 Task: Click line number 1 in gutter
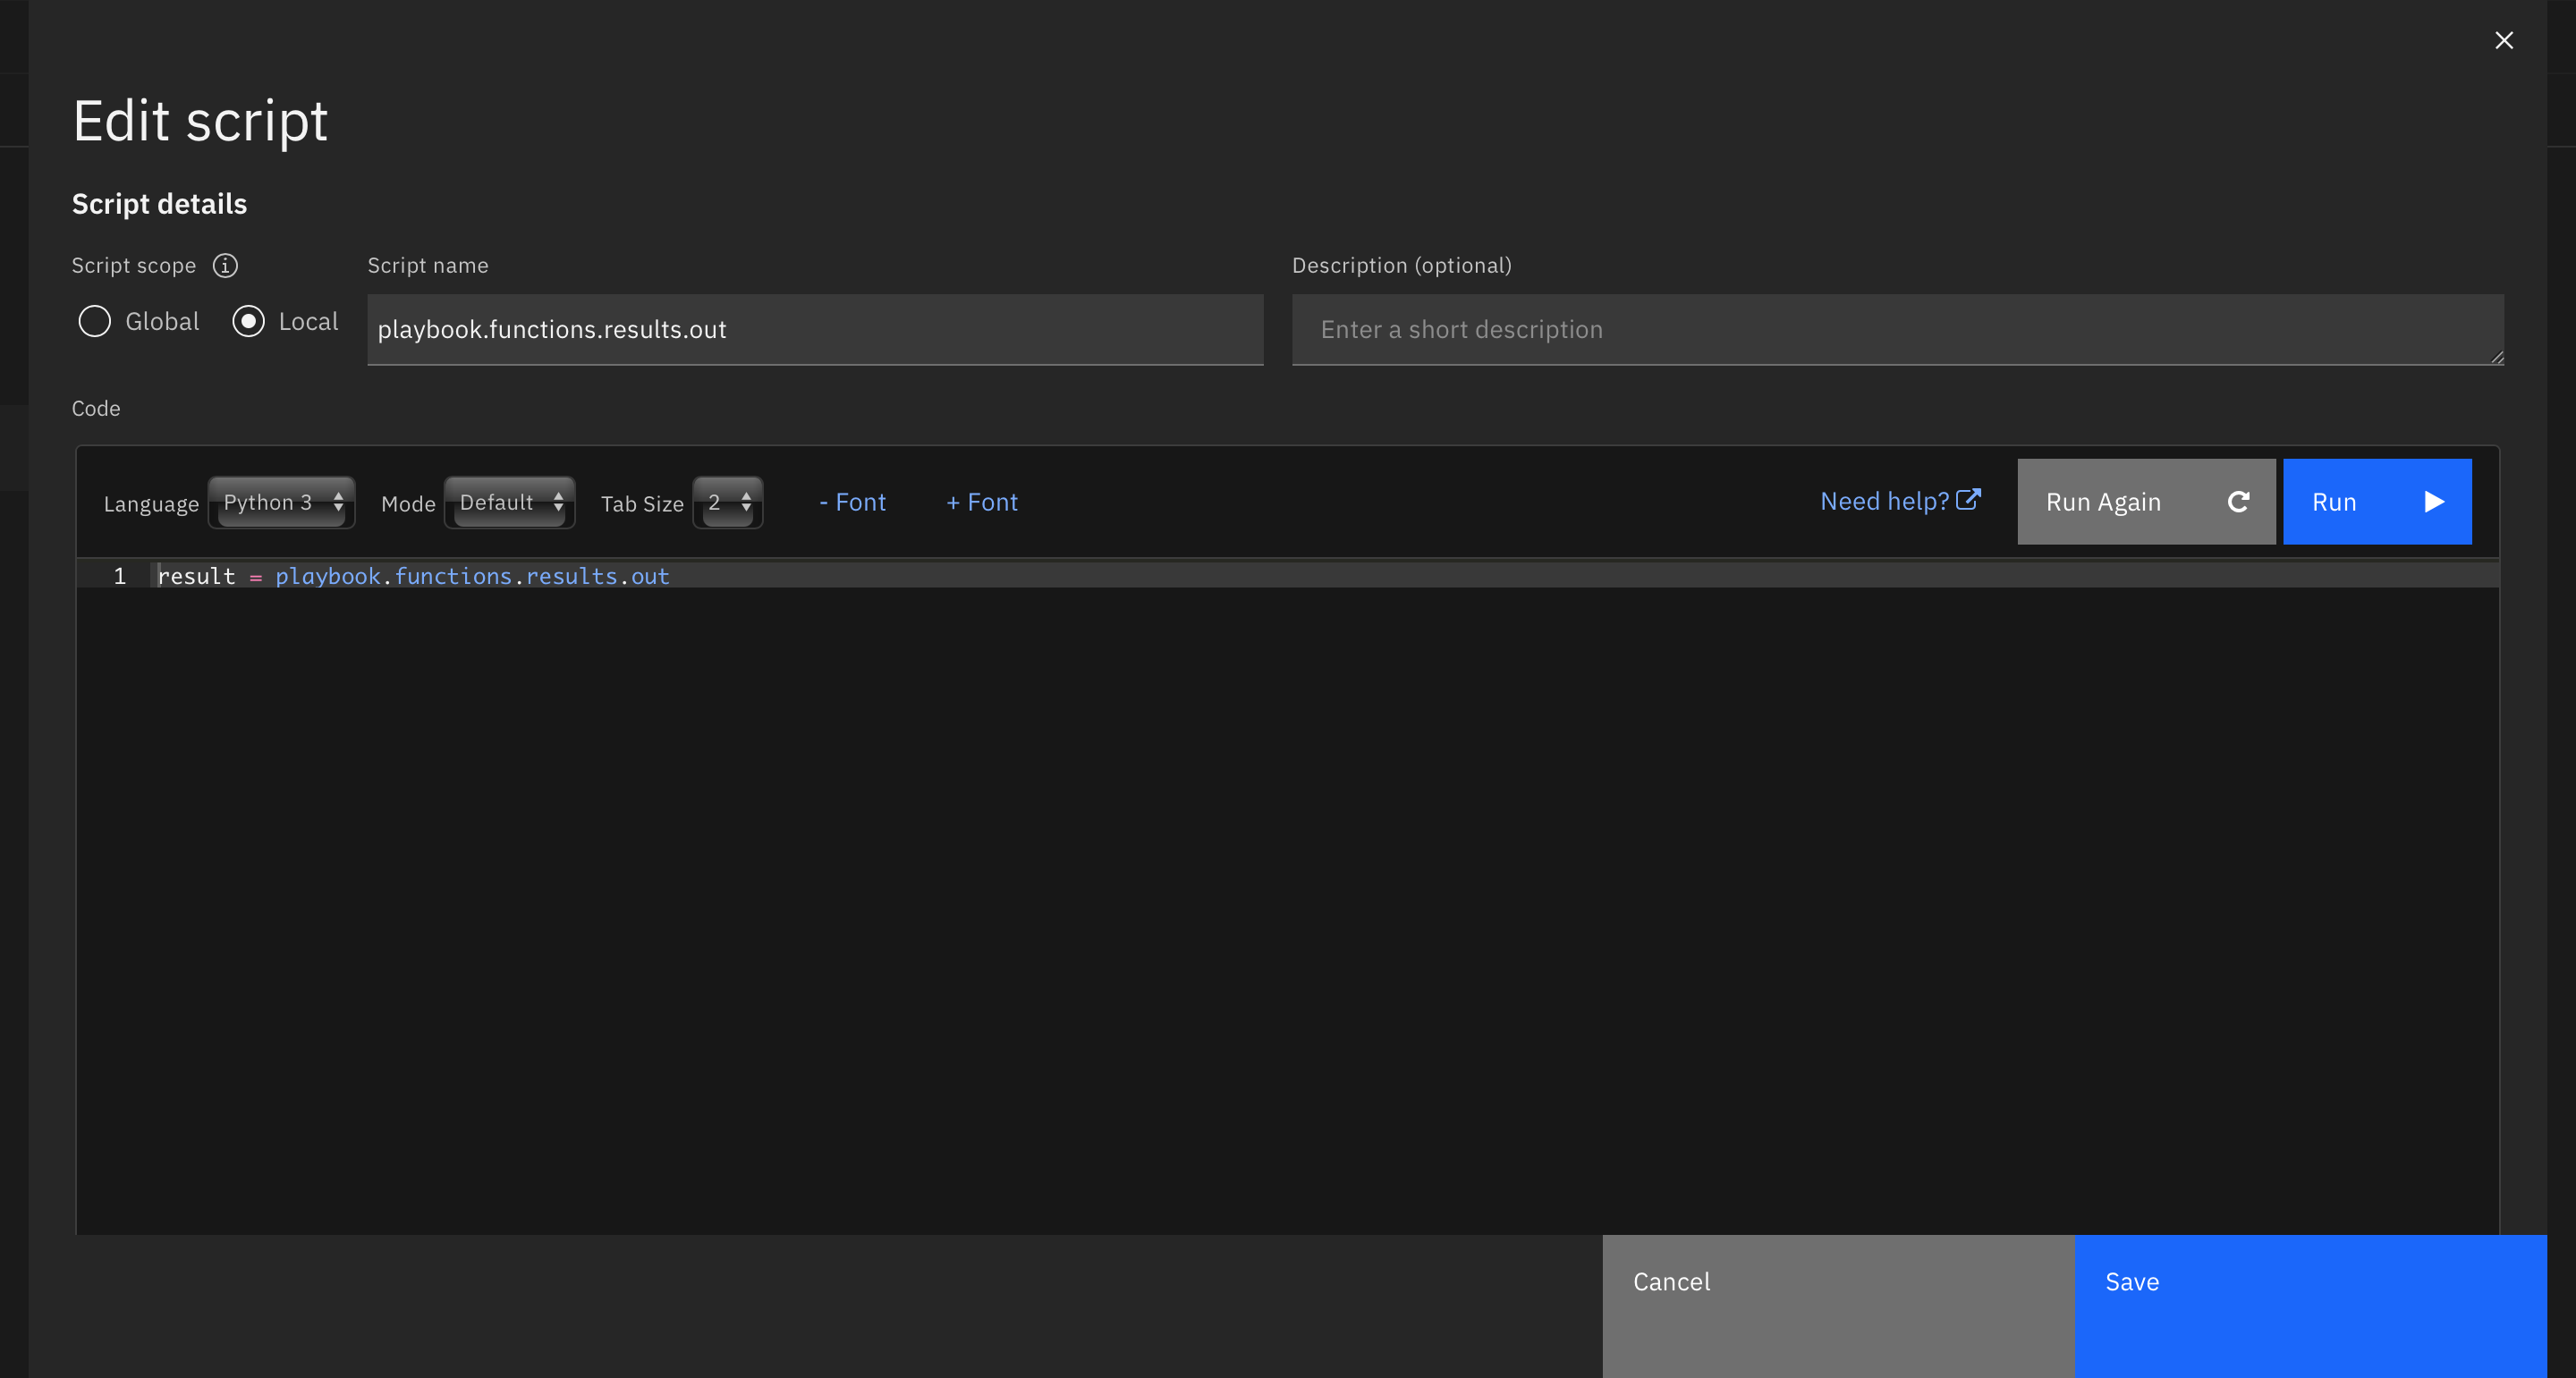(x=120, y=576)
